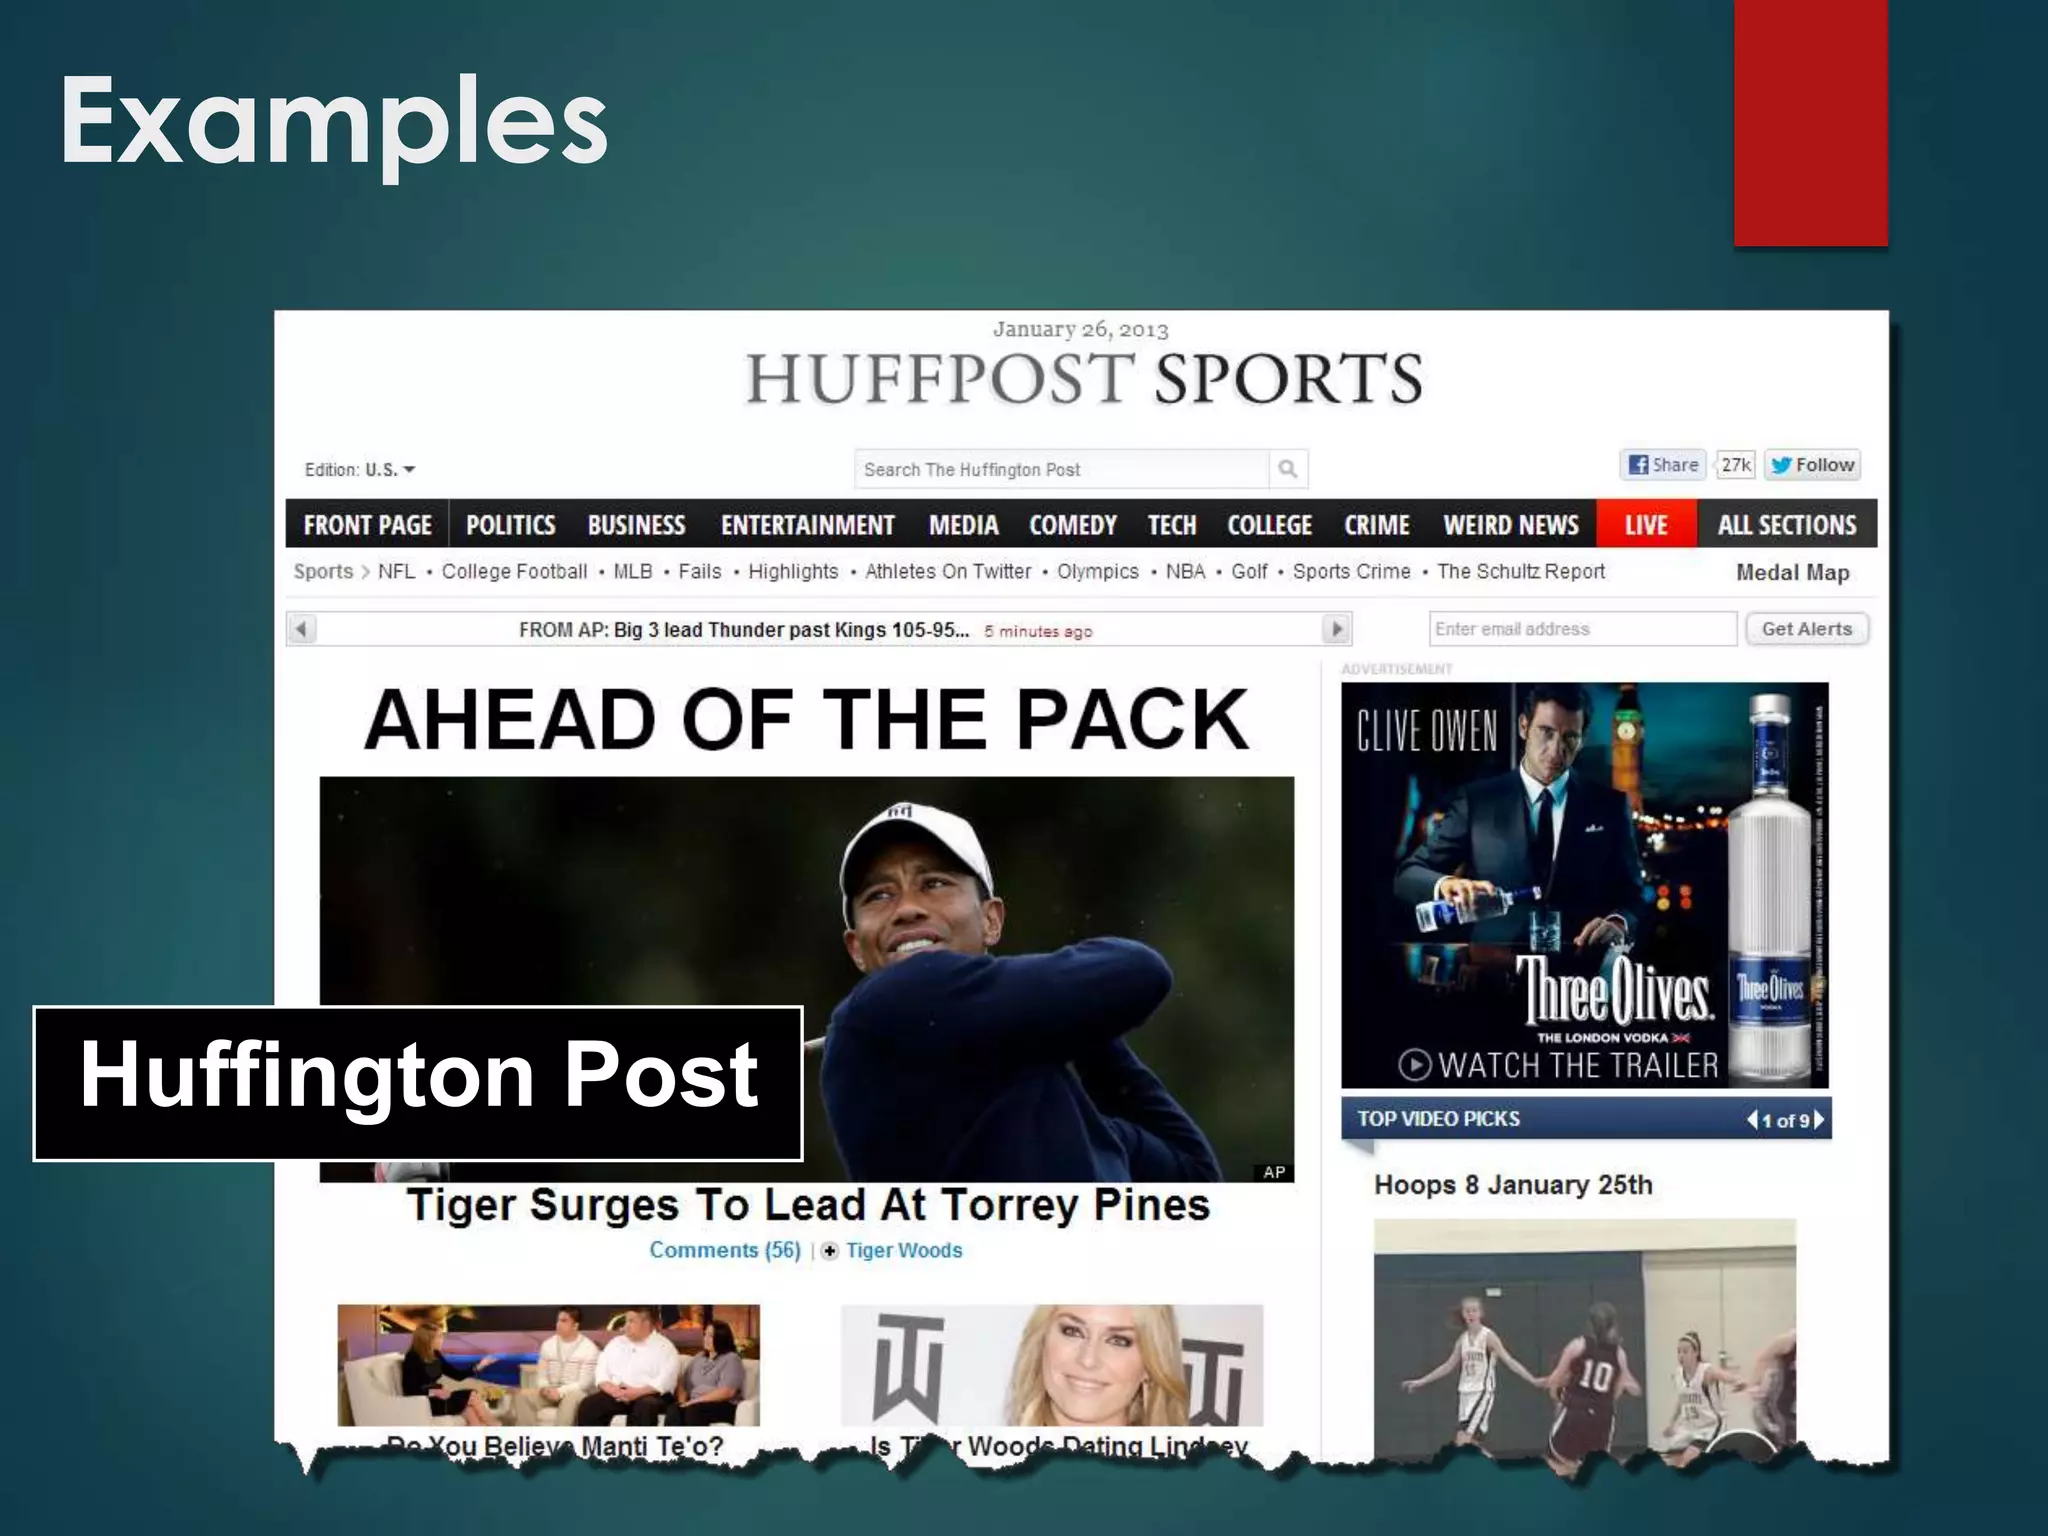Viewport: 2048px width, 1536px height.
Task: Open the Highlights subsection
Action: click(793, 572)
